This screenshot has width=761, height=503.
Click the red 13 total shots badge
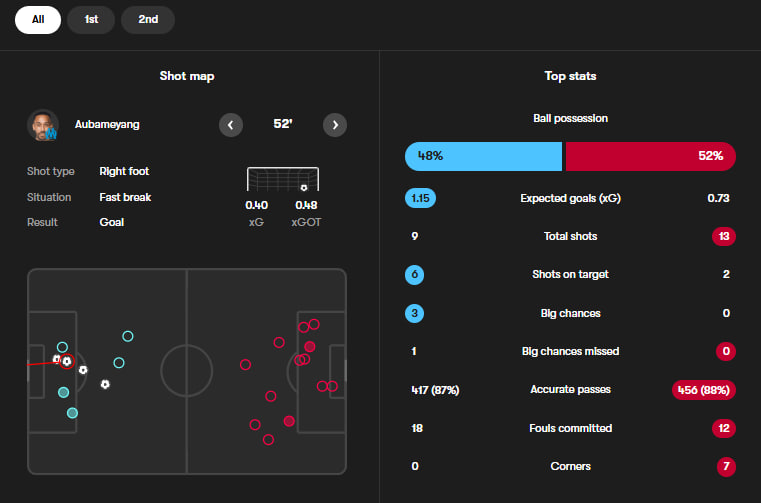[x=723, y=236]
